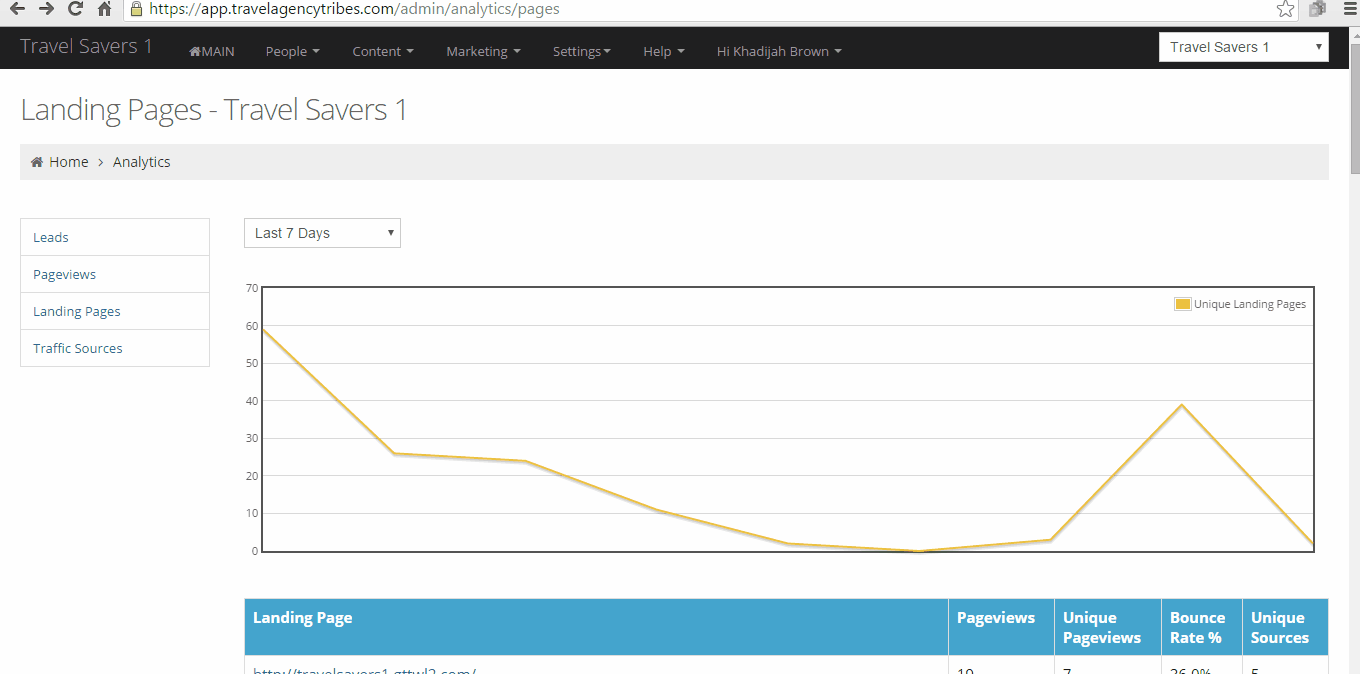Reload the page with refresh icon

pyautogui.click(x=75, y=9)
